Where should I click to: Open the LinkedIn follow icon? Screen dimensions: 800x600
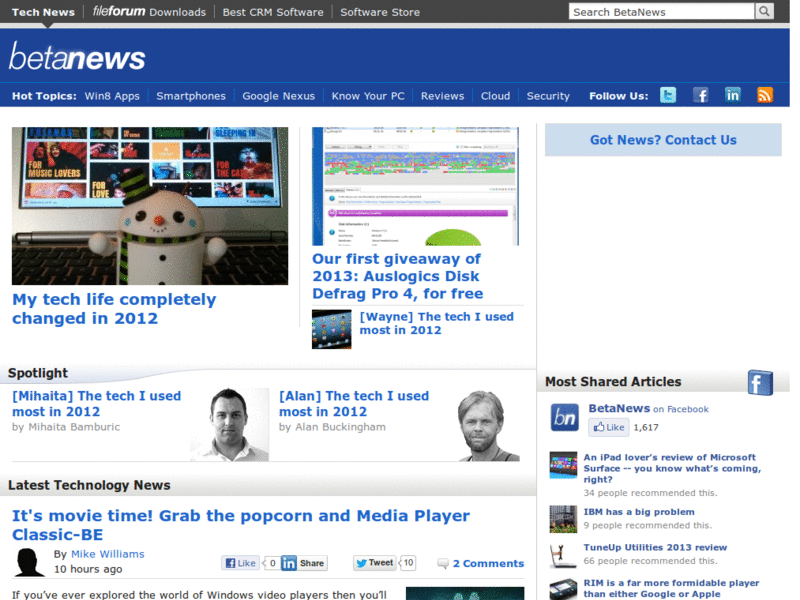[x=733, y=95]
